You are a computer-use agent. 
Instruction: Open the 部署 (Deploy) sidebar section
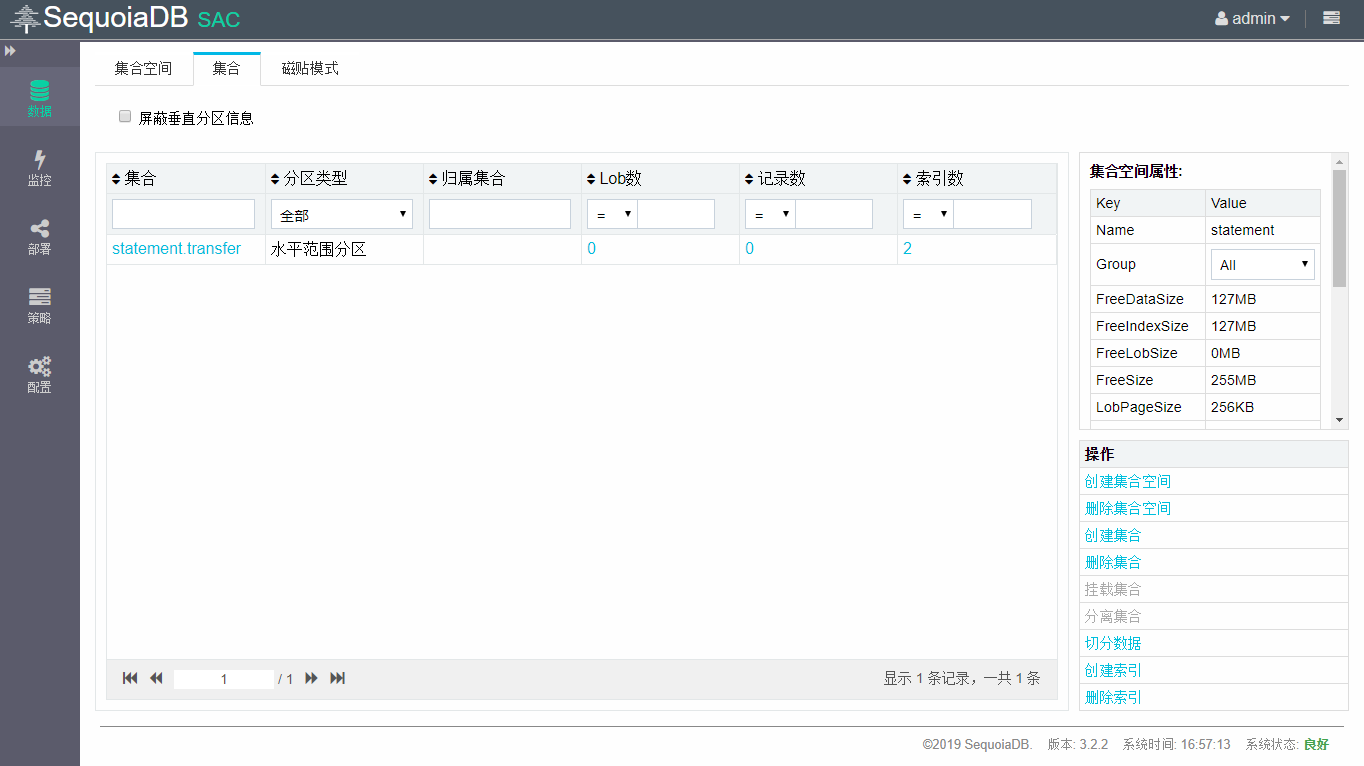coord(39,237)
